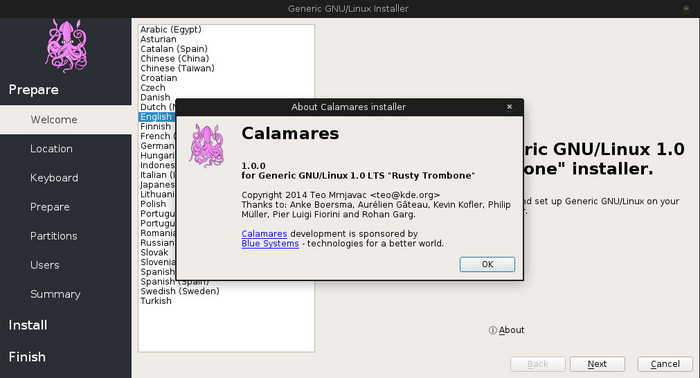Image resolution: width=700 pixels, height=378 pixels.
Task: Select Croatian in the language list
Action: [x=159, y=78]
